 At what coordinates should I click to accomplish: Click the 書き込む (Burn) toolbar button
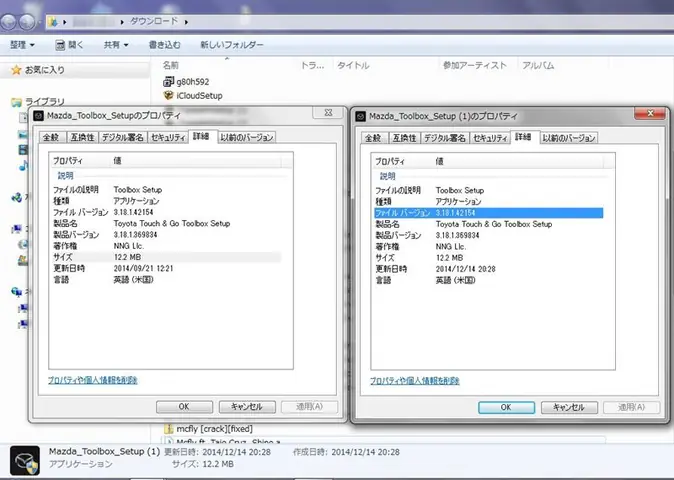point(164,45)
